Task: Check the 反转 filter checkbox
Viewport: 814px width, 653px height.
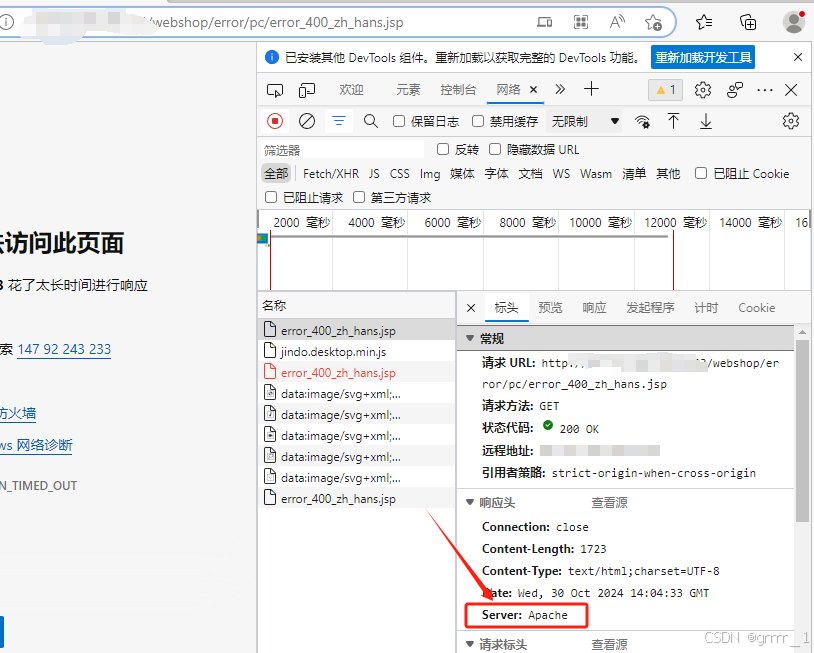Action: click(x=443, y=149)
